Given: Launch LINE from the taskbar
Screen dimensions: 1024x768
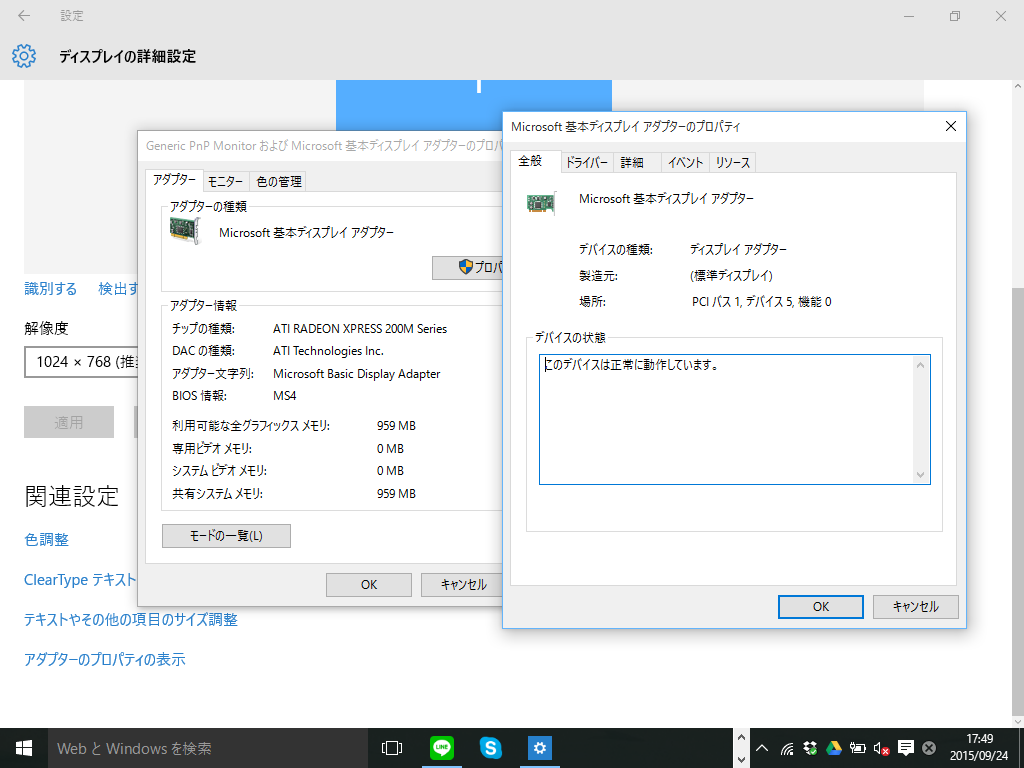Looking at the screenshot, I should pyautogui.click(x=441, y=748).
